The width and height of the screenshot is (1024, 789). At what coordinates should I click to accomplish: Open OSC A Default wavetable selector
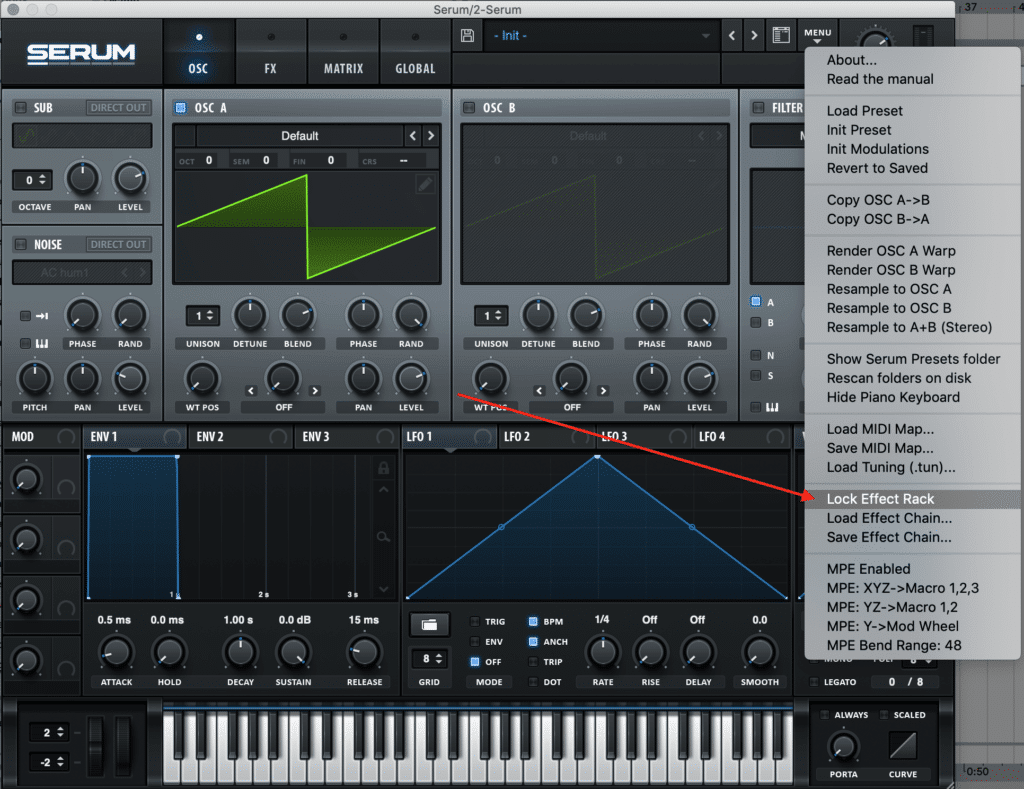click(x=300, y=136)
